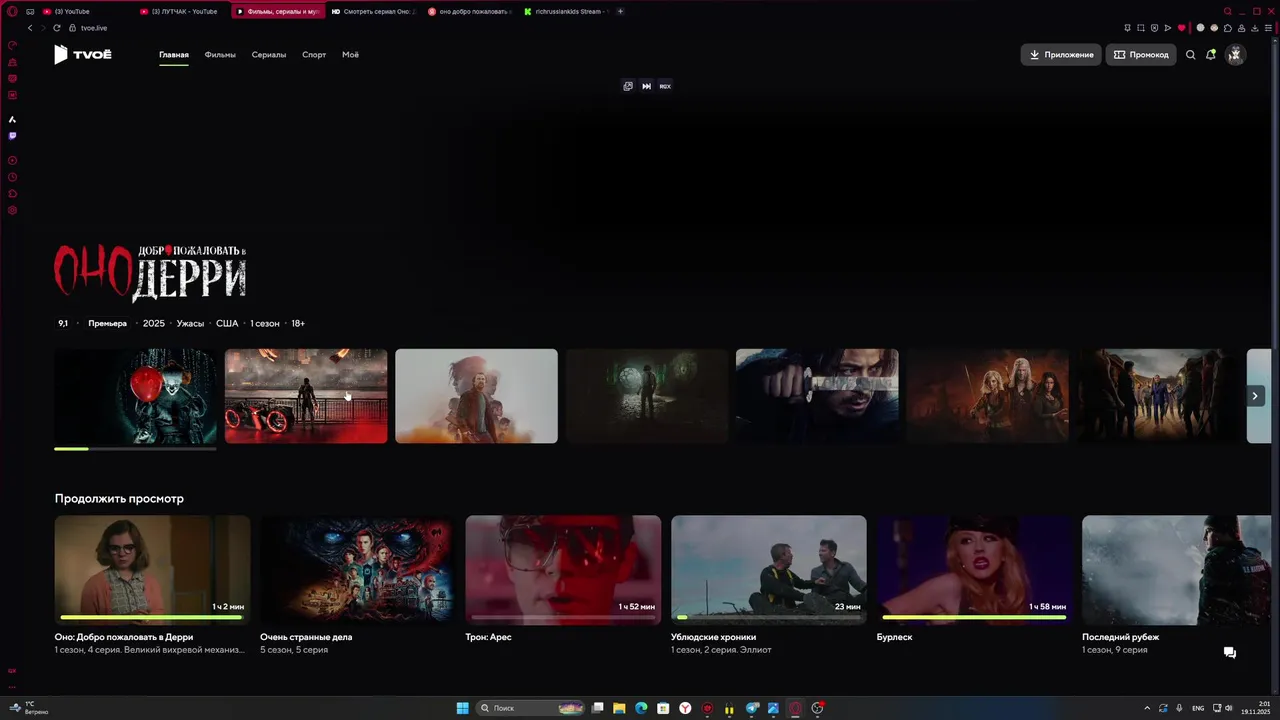Click the Приложение download button

point(1061,55)
